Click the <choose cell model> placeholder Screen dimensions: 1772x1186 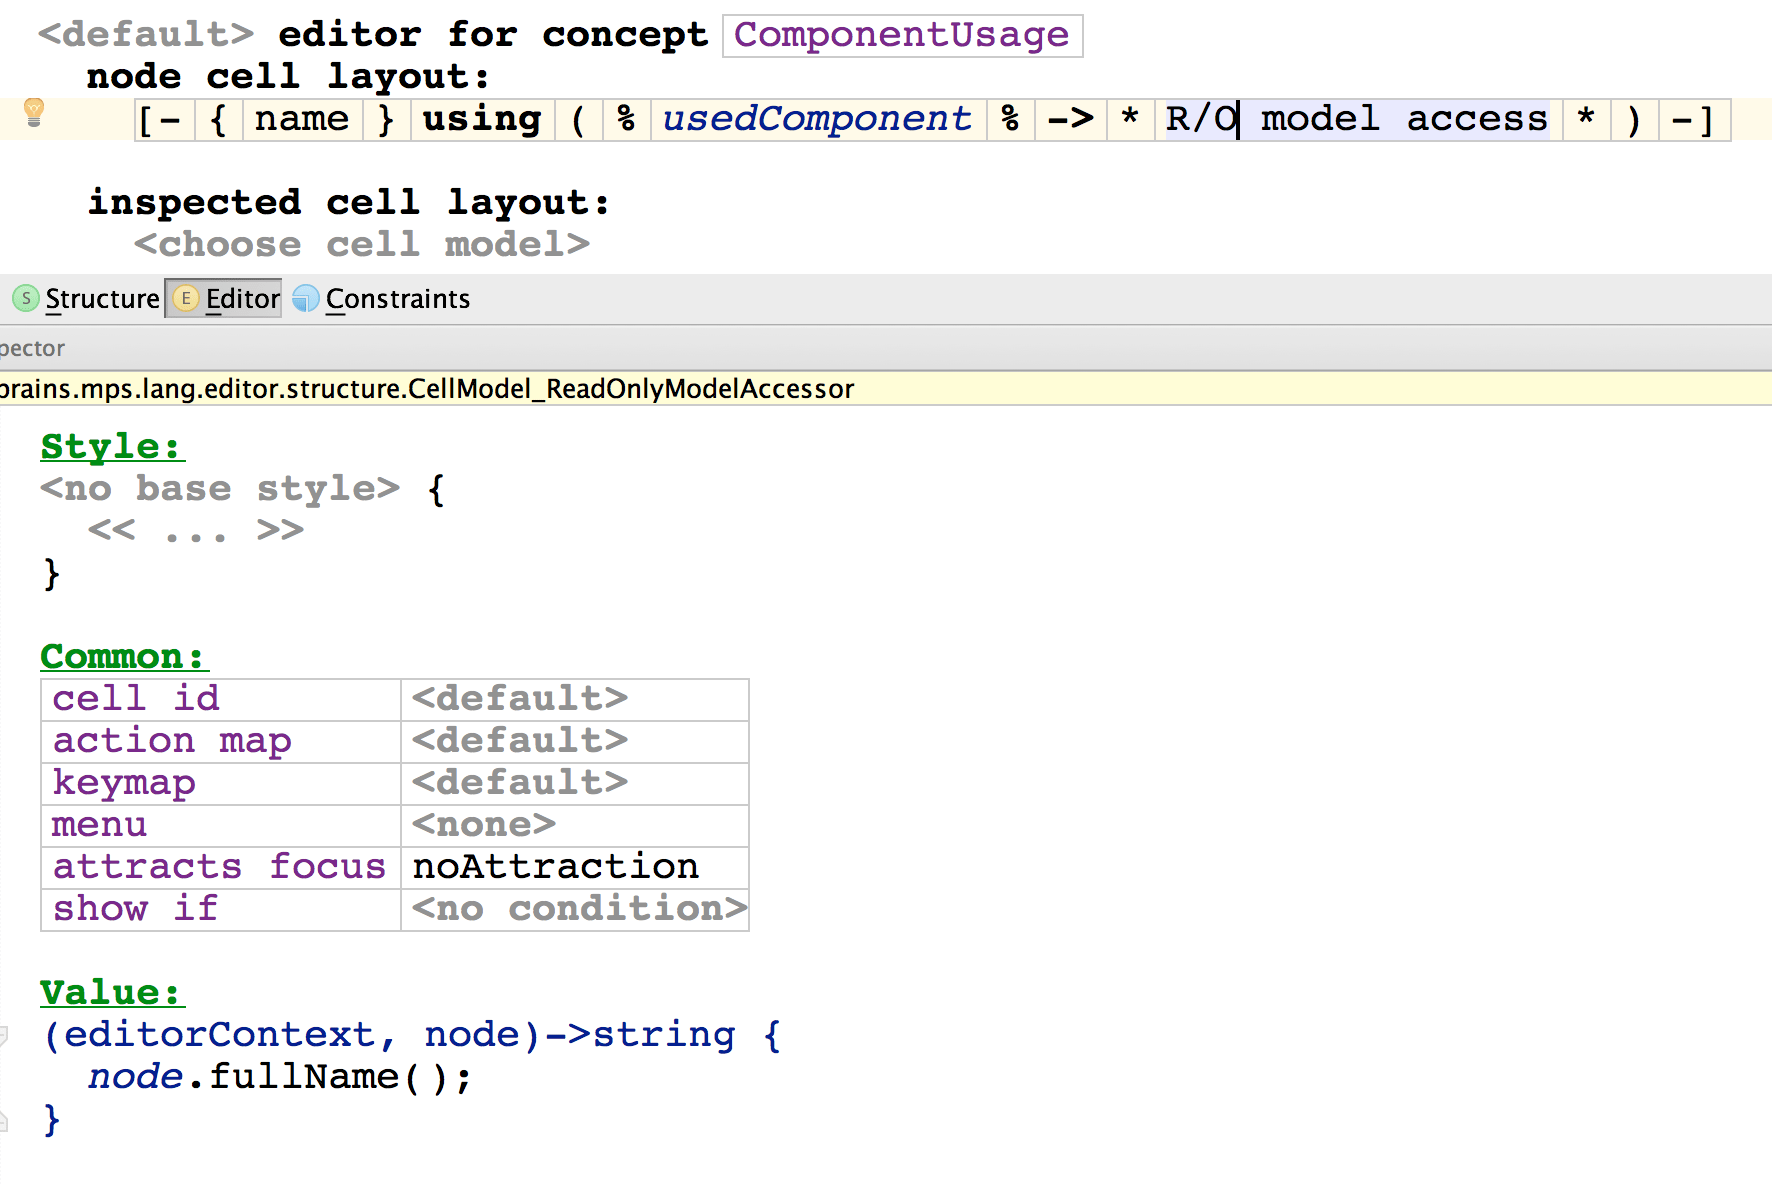pyautogui.click(x=362, y=244)
